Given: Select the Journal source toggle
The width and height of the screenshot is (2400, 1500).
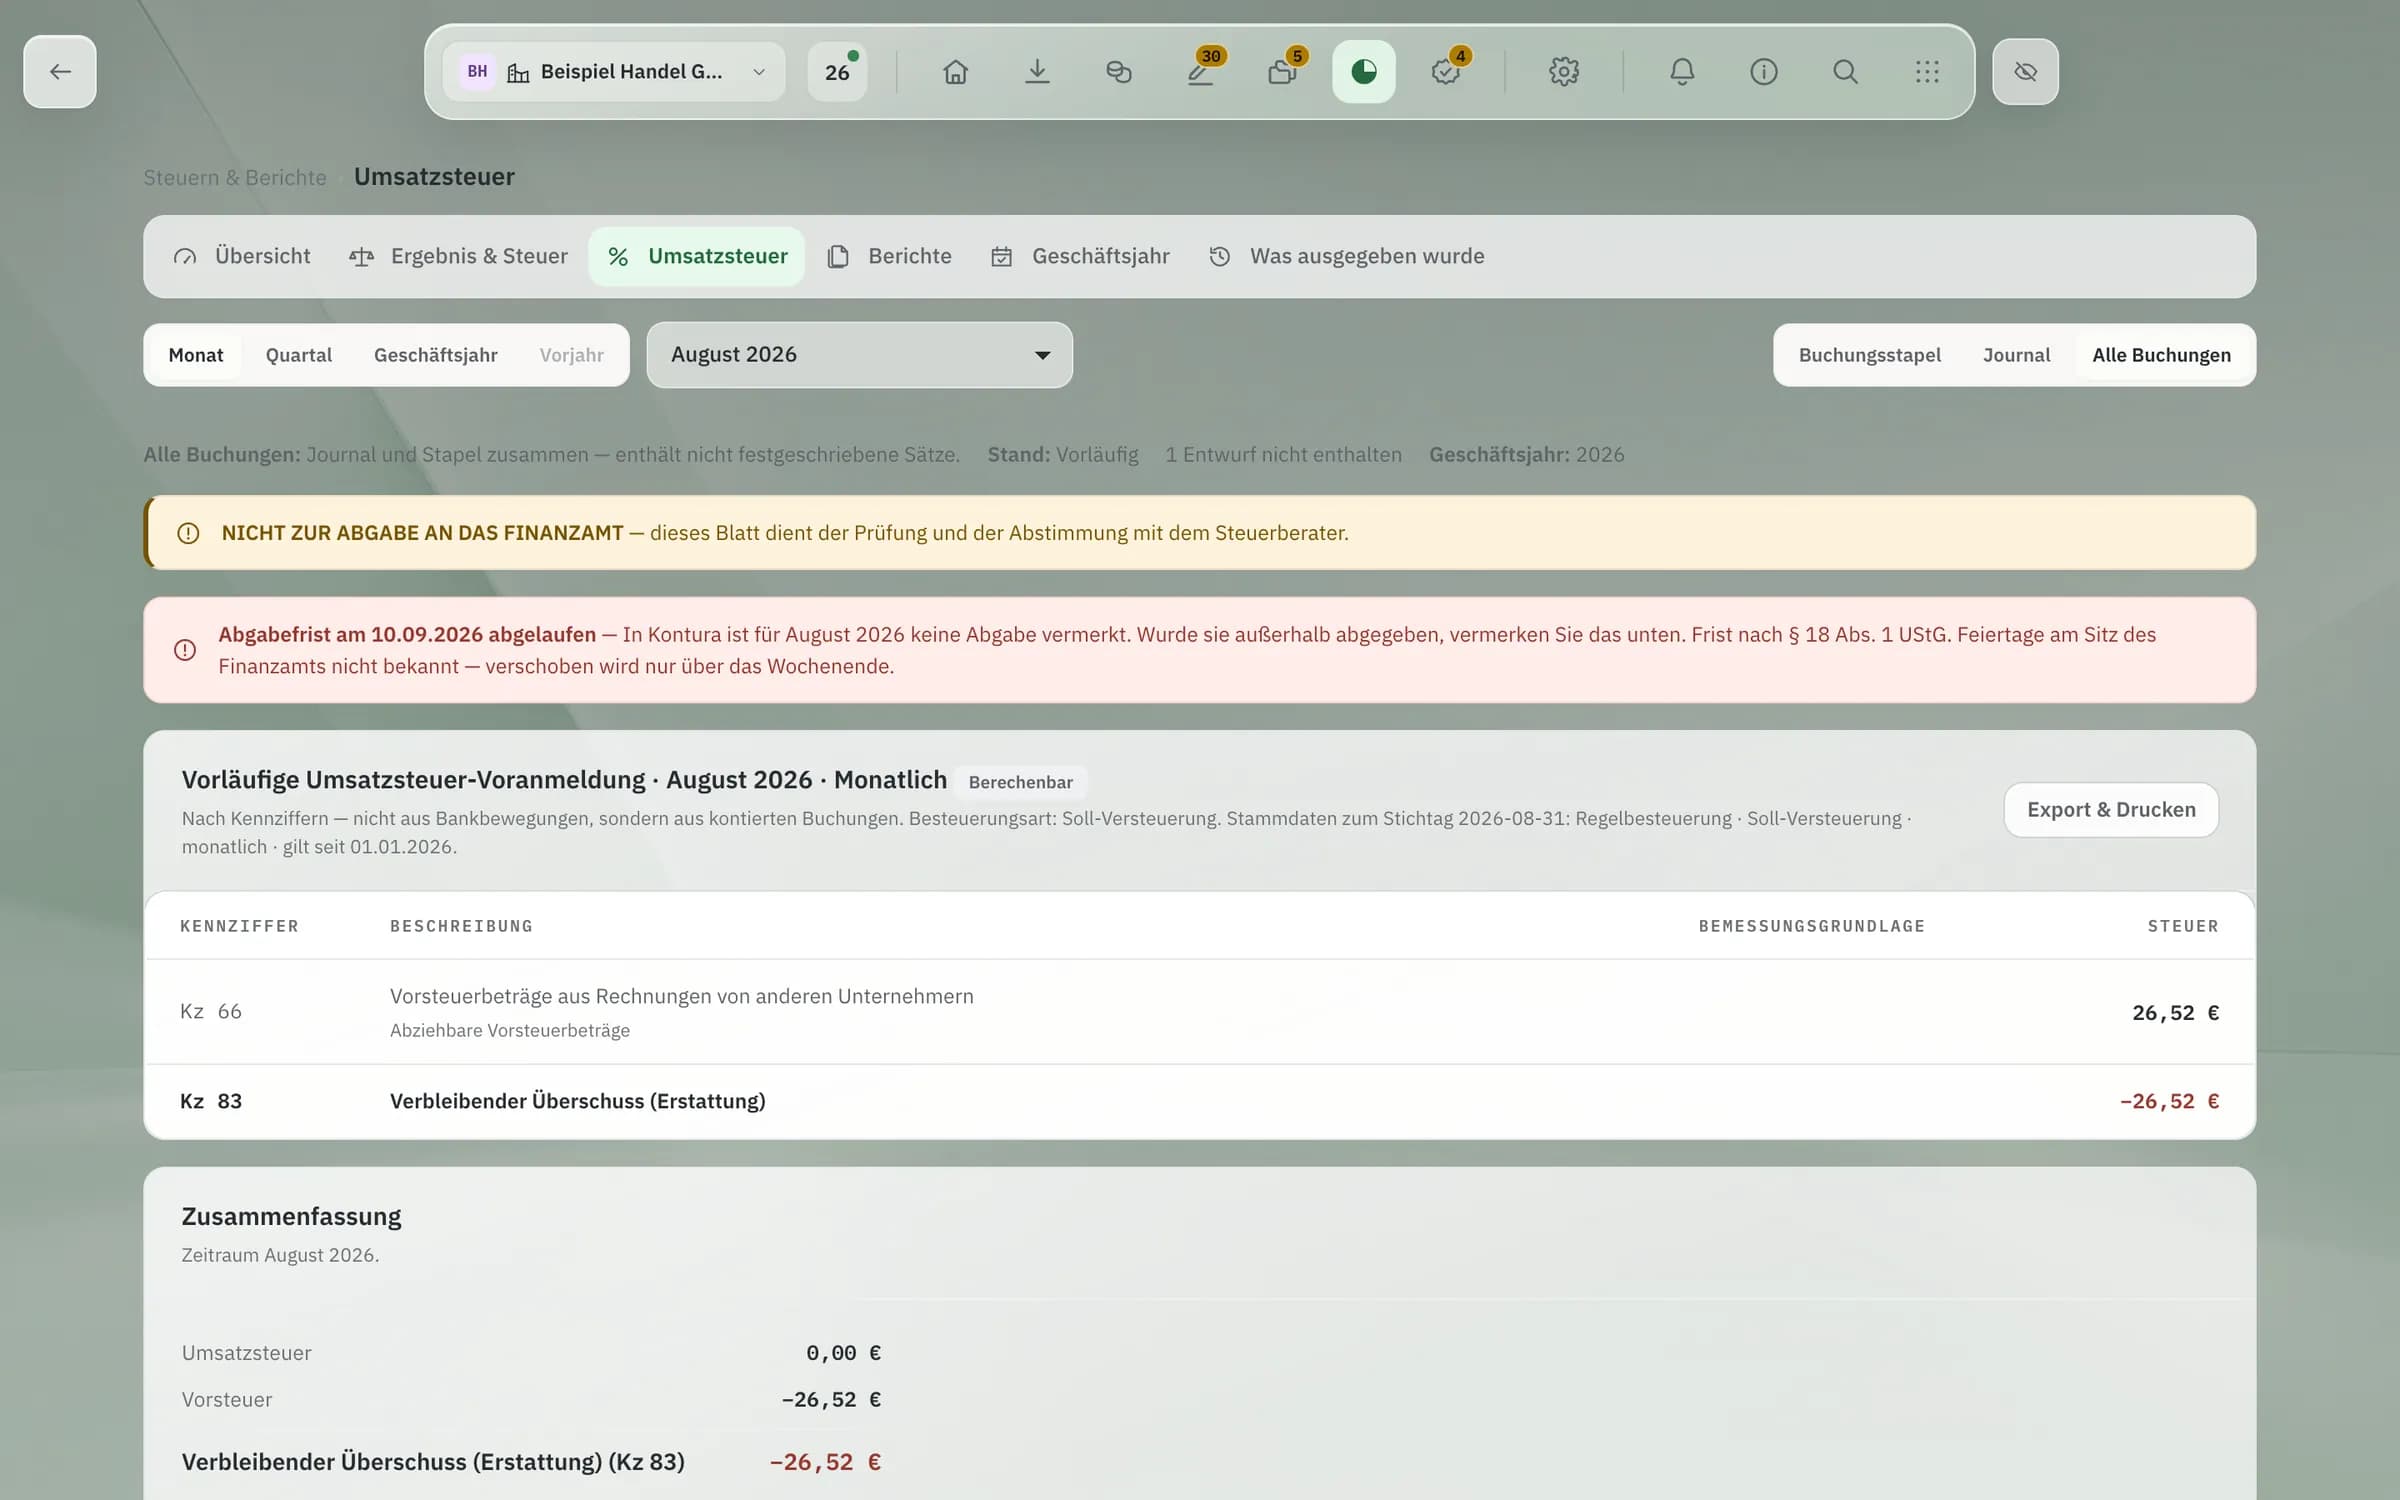Looking at the screenshot, I should 2016,355.
